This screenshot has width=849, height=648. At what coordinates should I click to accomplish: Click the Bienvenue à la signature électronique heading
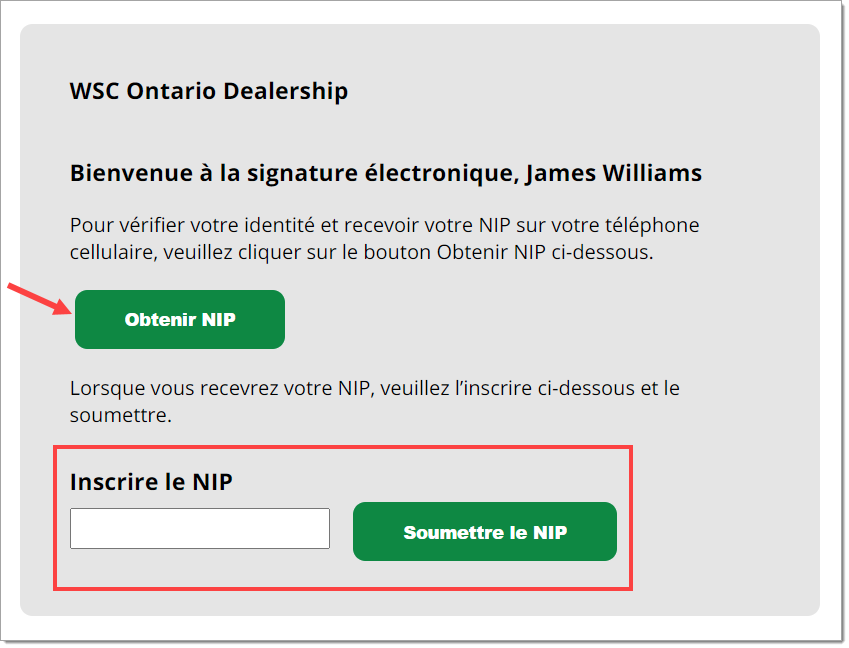point(386,173)
